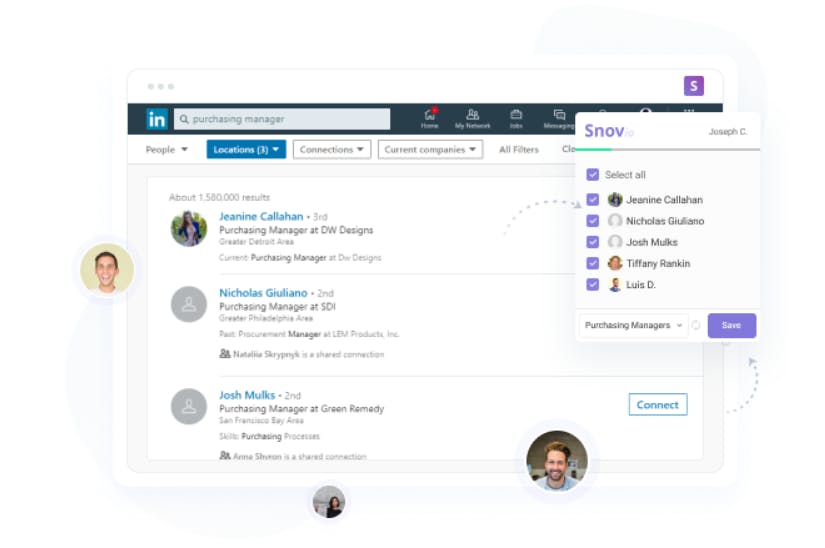Screen dimensions: 825x548
Task: Click the purchasing manager search field
Action: click(282, 119)
